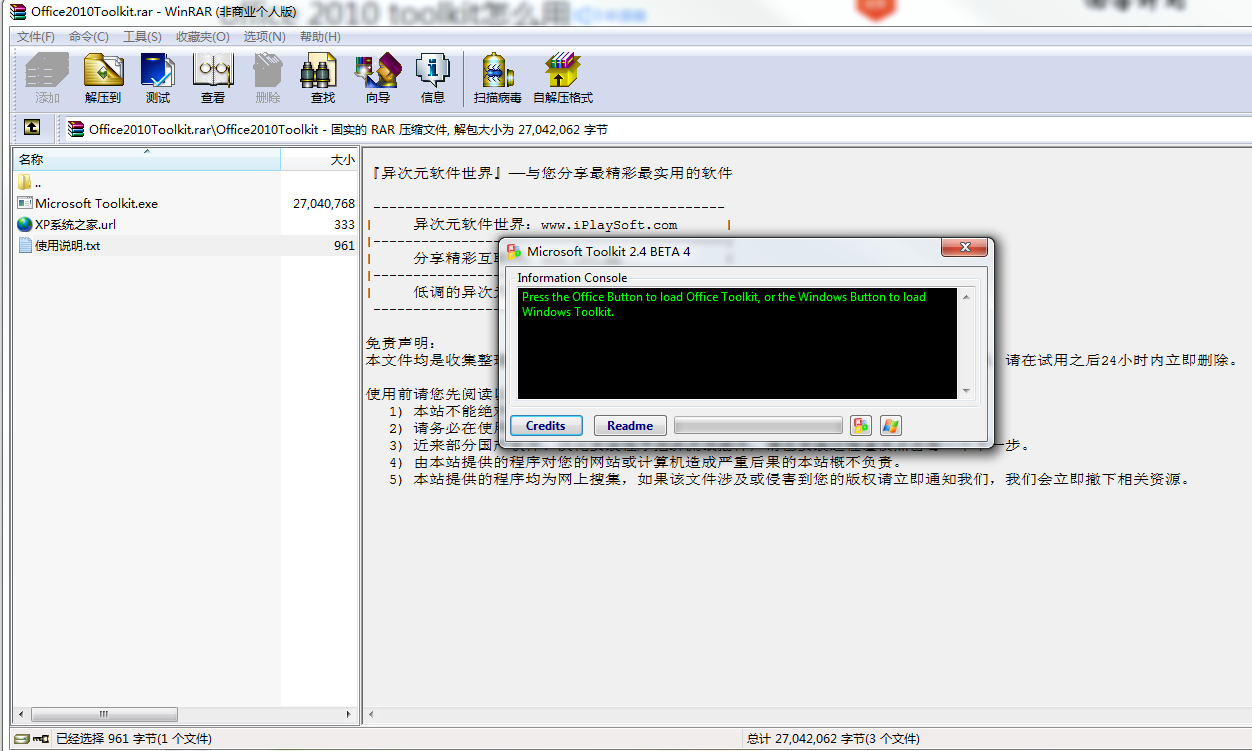This screenshot has height=751, width=1252.
Task: Click the progress bar in Toolkit dialog
Action: pos(758,426)
